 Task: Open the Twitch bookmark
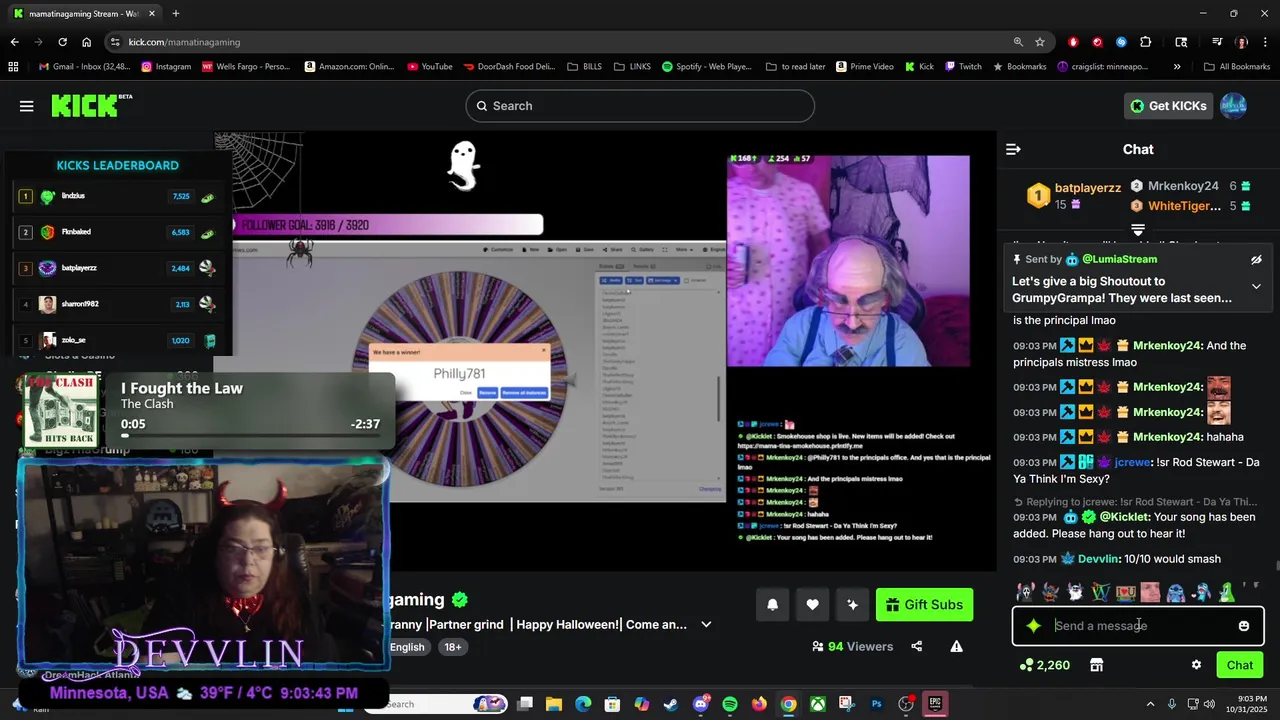click(962, 67)
